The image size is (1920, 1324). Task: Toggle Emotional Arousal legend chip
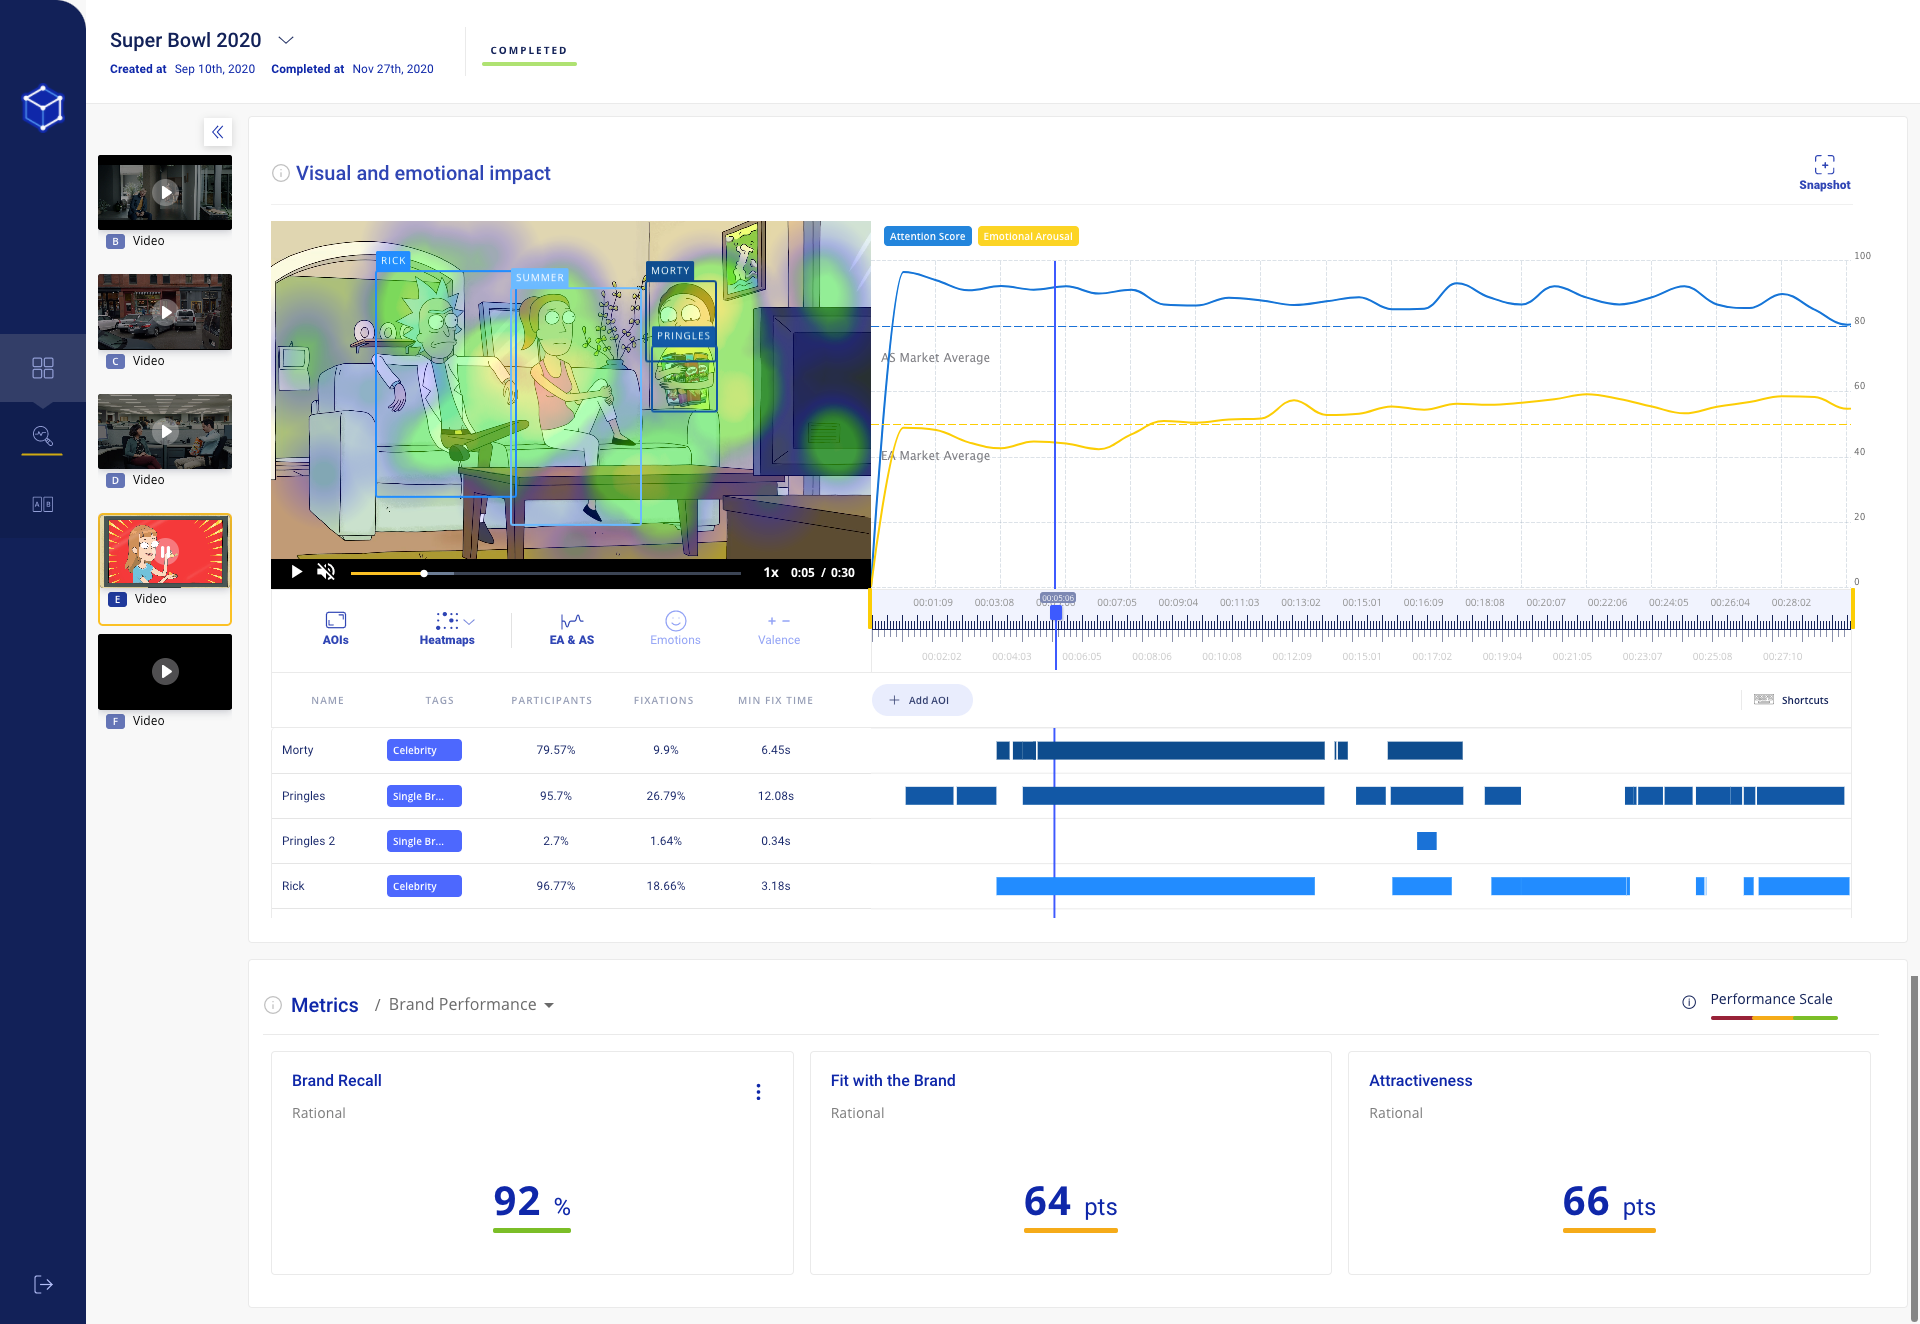[1027, 236]
